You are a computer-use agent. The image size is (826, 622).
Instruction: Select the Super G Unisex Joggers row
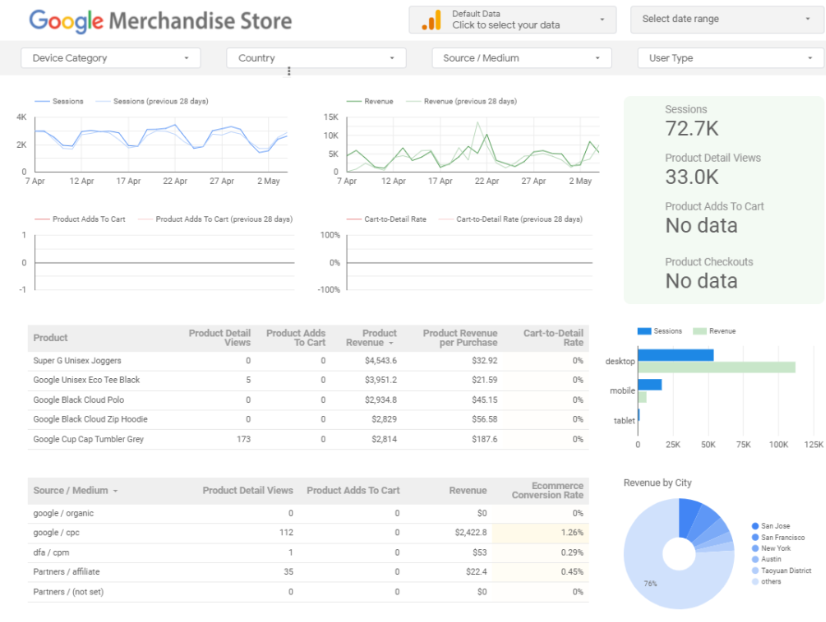[308, 361]
